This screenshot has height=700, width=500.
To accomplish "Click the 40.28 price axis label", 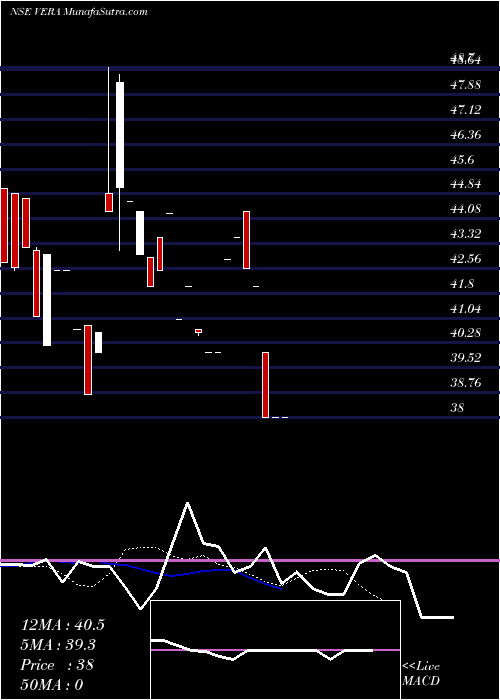I will coord(466,333).
